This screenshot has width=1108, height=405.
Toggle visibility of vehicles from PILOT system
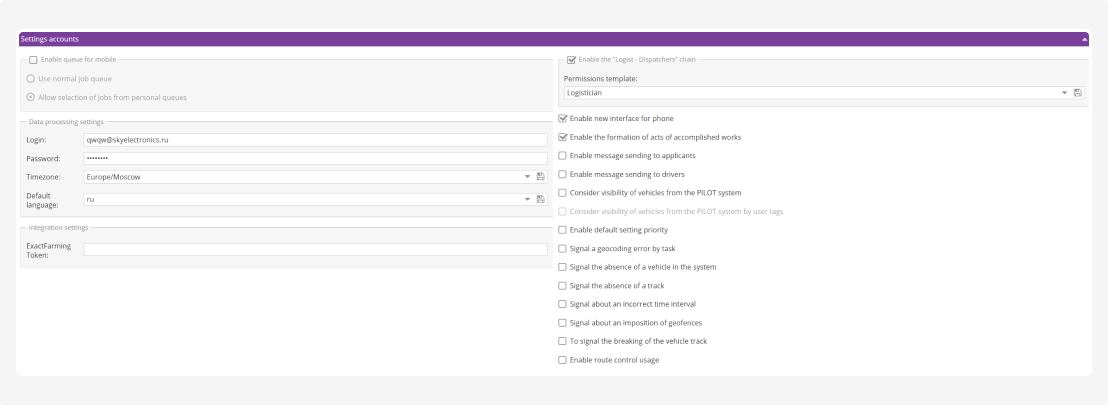coord(562,192)
